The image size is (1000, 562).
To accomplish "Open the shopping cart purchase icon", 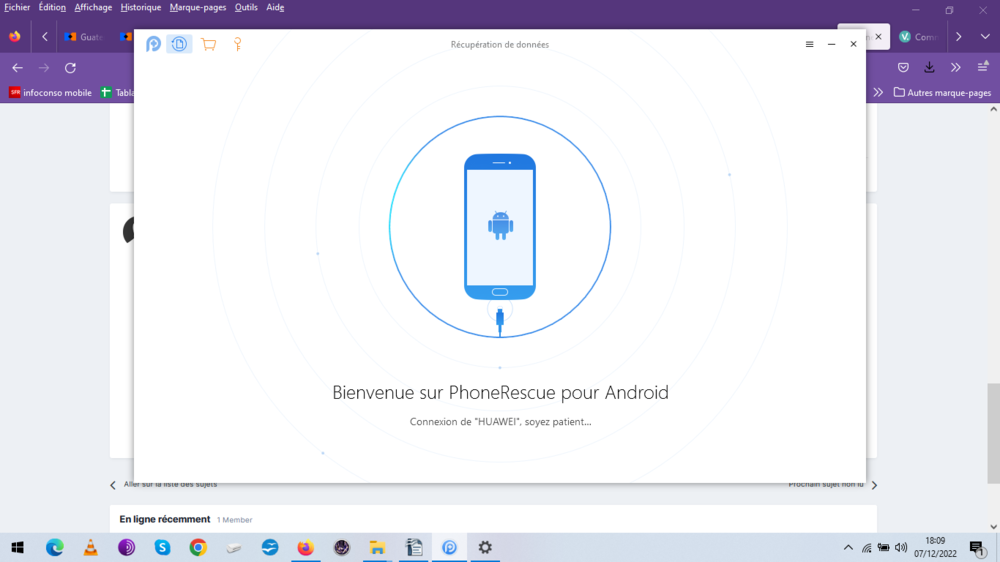I will (208, 44).
